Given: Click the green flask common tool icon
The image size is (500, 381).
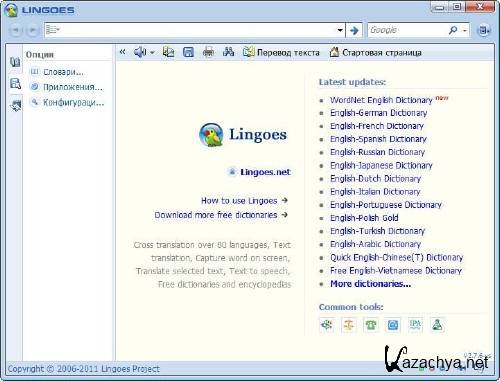Looking at the screenshot, I should point(437,324).
